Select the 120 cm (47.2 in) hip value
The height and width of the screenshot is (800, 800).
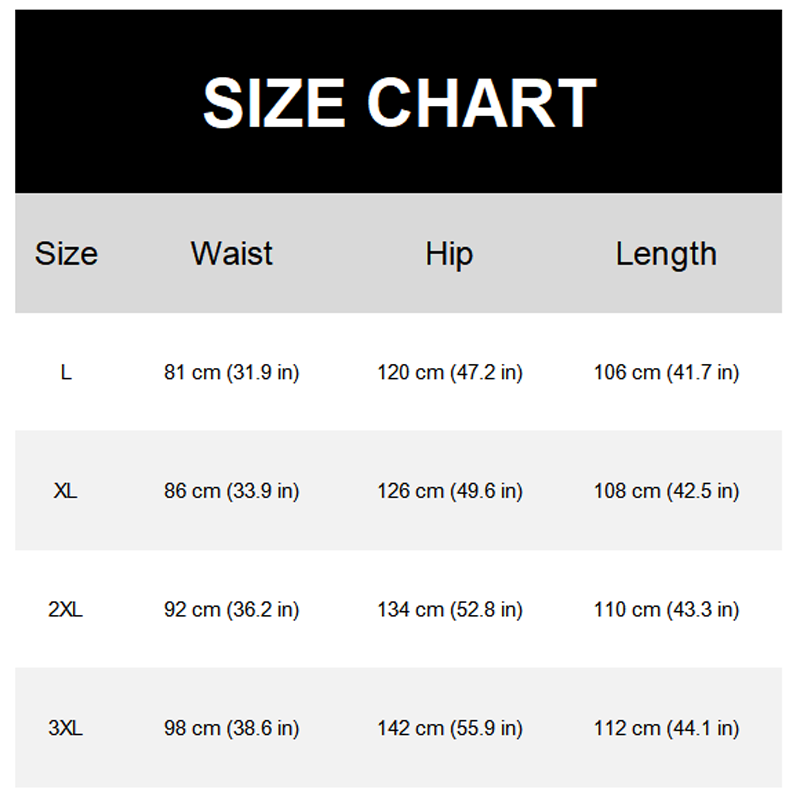tap(450, 373)
